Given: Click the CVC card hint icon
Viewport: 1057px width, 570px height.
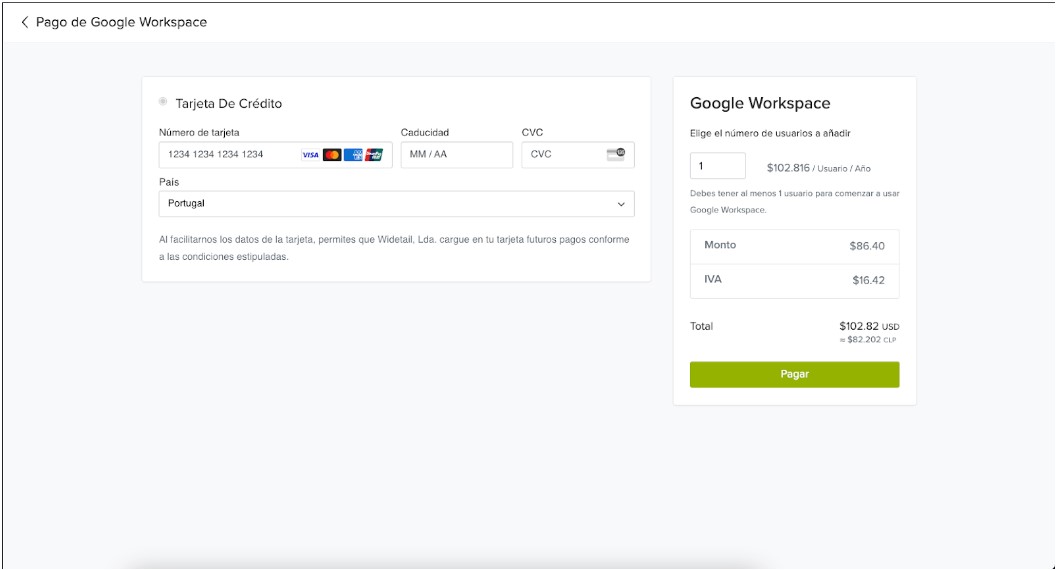Looking at the screenshot, I should tap(615, 154).
